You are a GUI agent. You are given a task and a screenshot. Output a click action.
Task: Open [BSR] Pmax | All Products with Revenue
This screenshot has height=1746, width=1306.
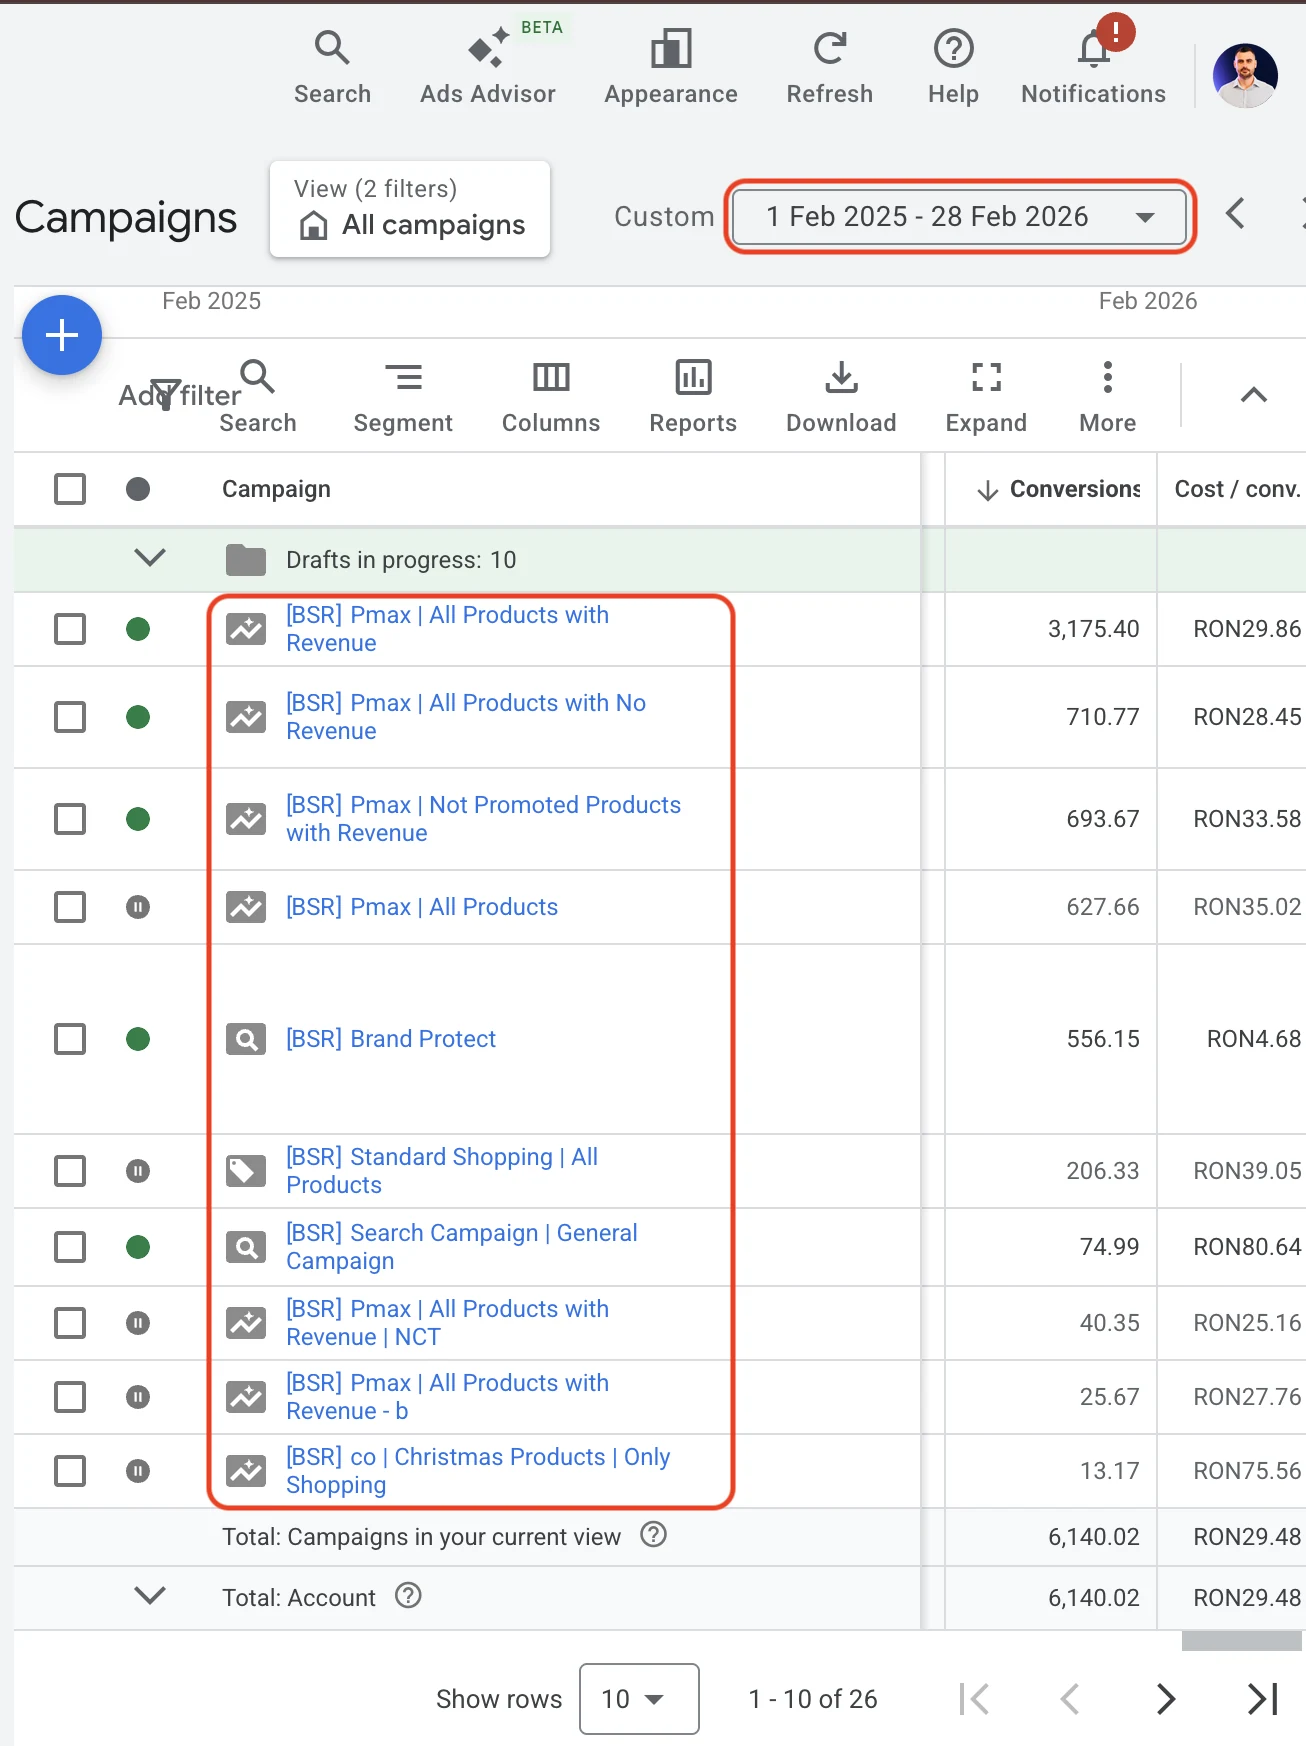(447, 629)
